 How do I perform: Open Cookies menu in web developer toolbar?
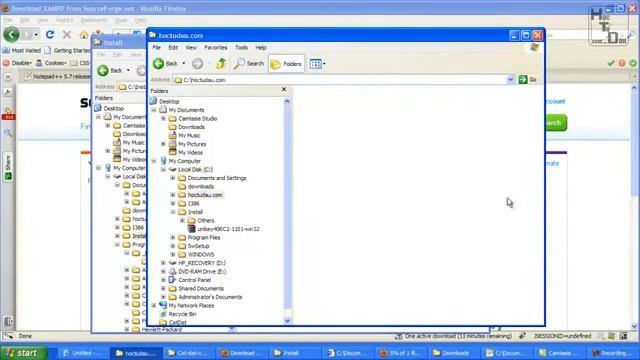pyautogui.click(x=51, y=63)
